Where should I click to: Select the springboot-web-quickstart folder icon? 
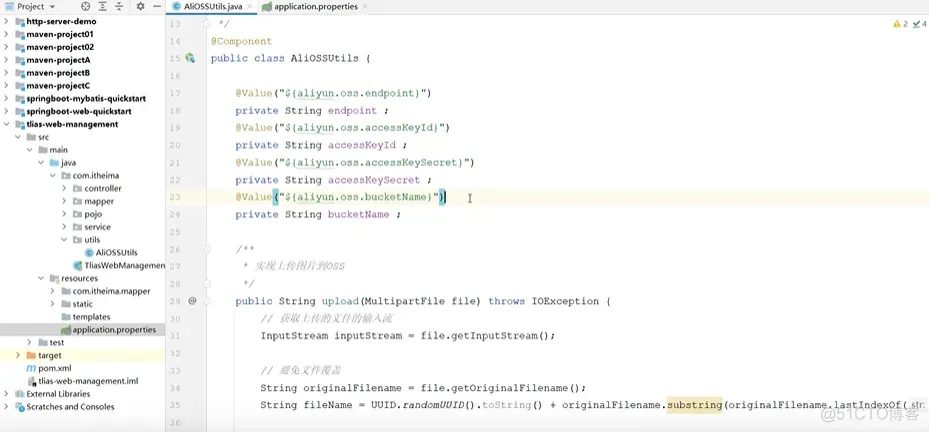click(19, 111)
